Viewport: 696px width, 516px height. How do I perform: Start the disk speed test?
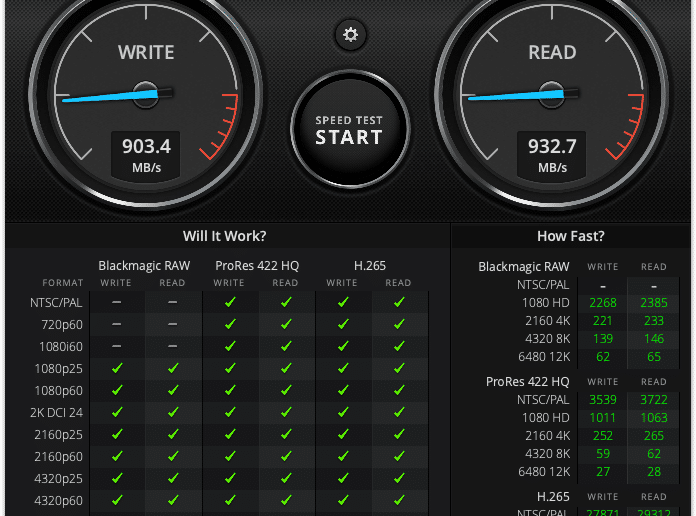coord(350,129)
